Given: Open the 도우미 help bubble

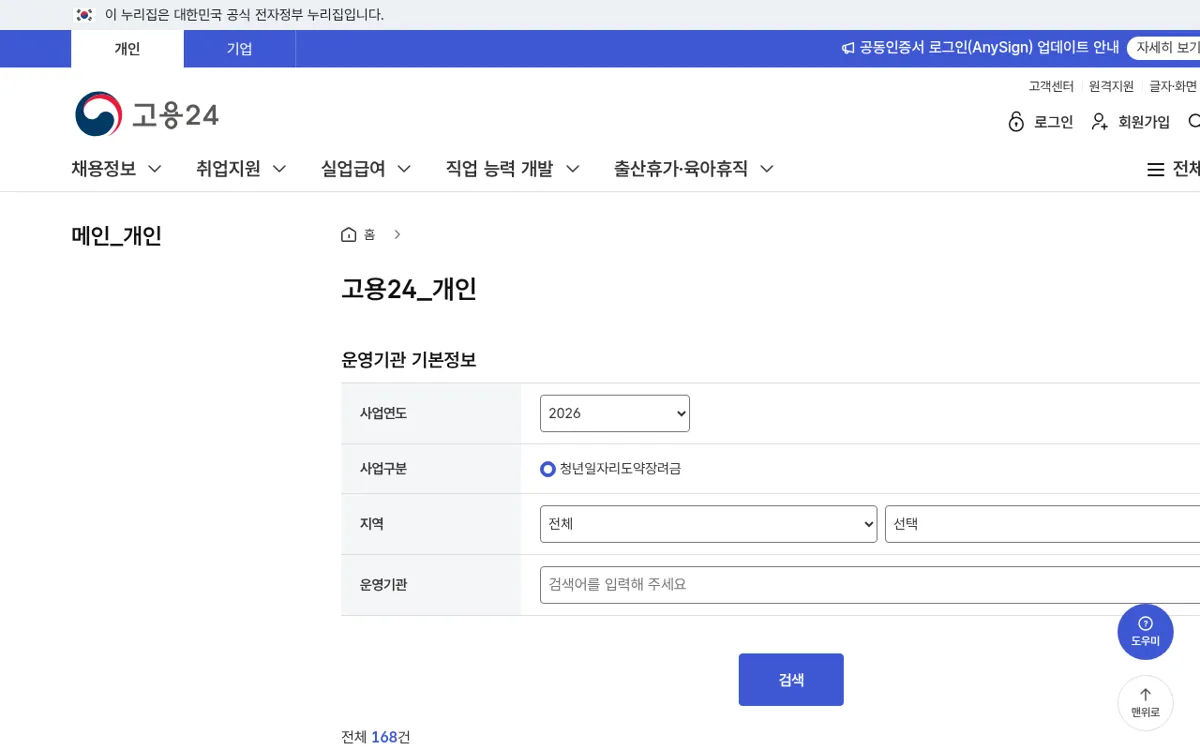Looking at the screenshot, I should pyautogui.click(x=1145, y=632).
